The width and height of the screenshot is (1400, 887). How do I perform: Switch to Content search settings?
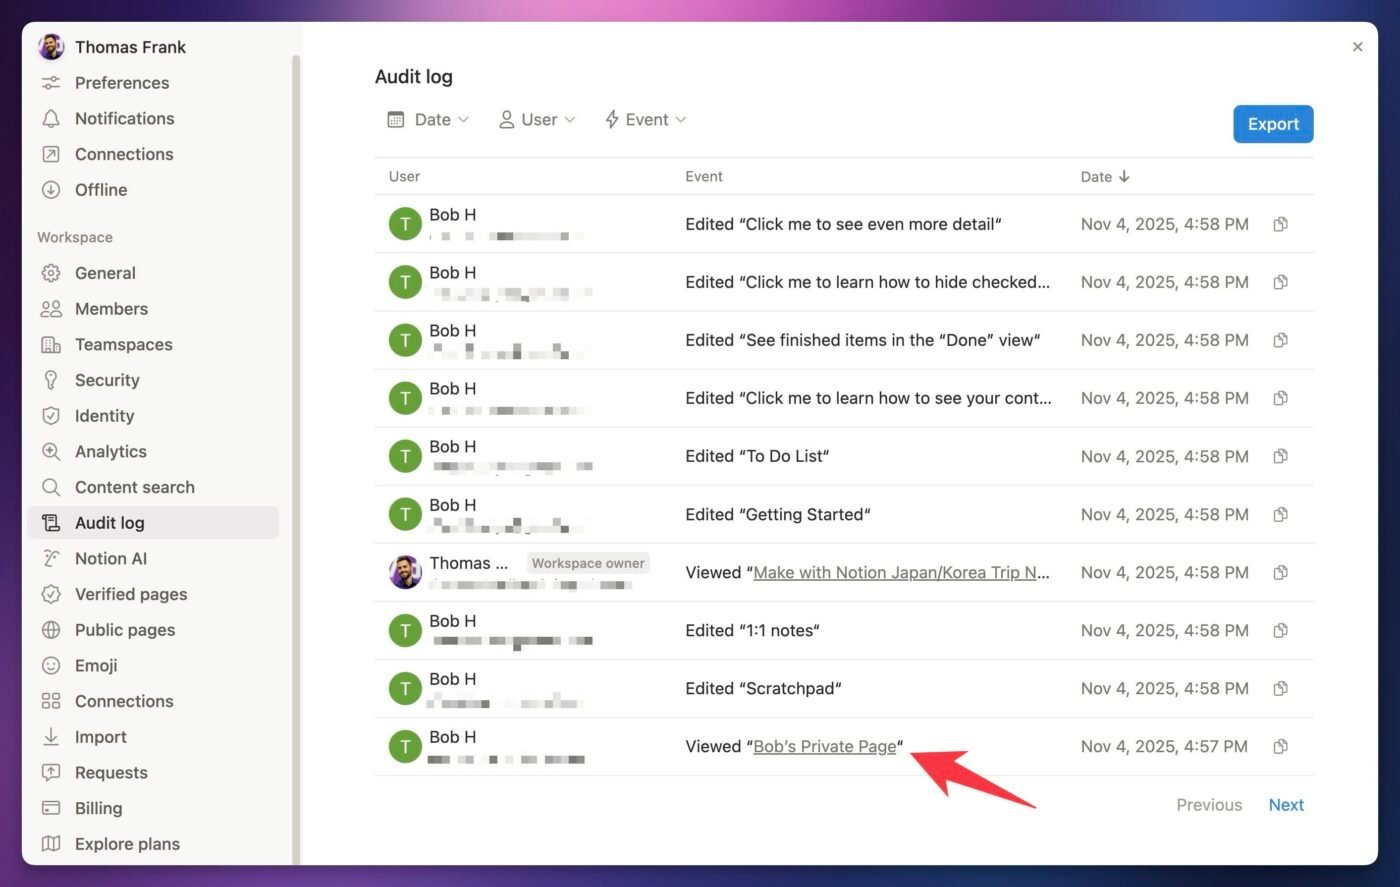134,487
